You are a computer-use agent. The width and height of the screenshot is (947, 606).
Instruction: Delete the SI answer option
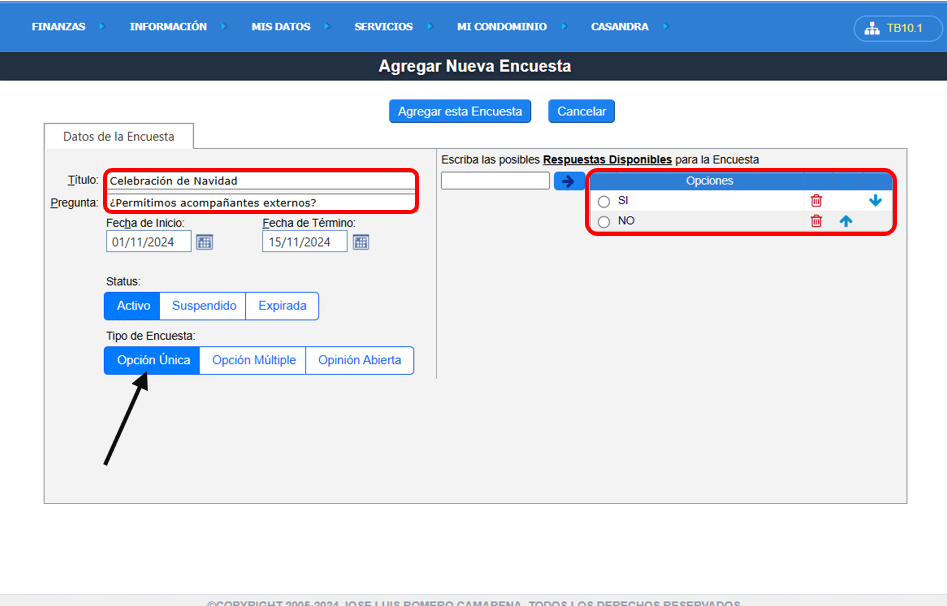click(816, 201)
